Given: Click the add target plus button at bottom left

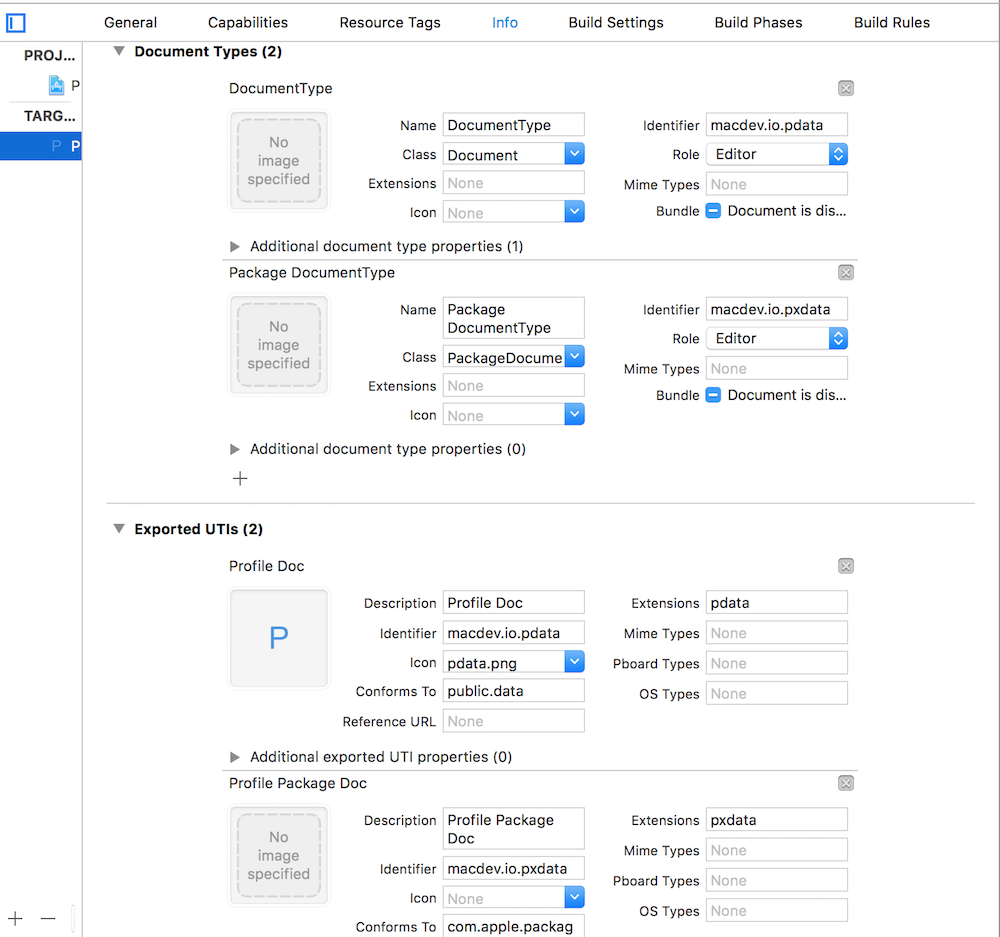Looking at the screenshot, I should [16, 918].
